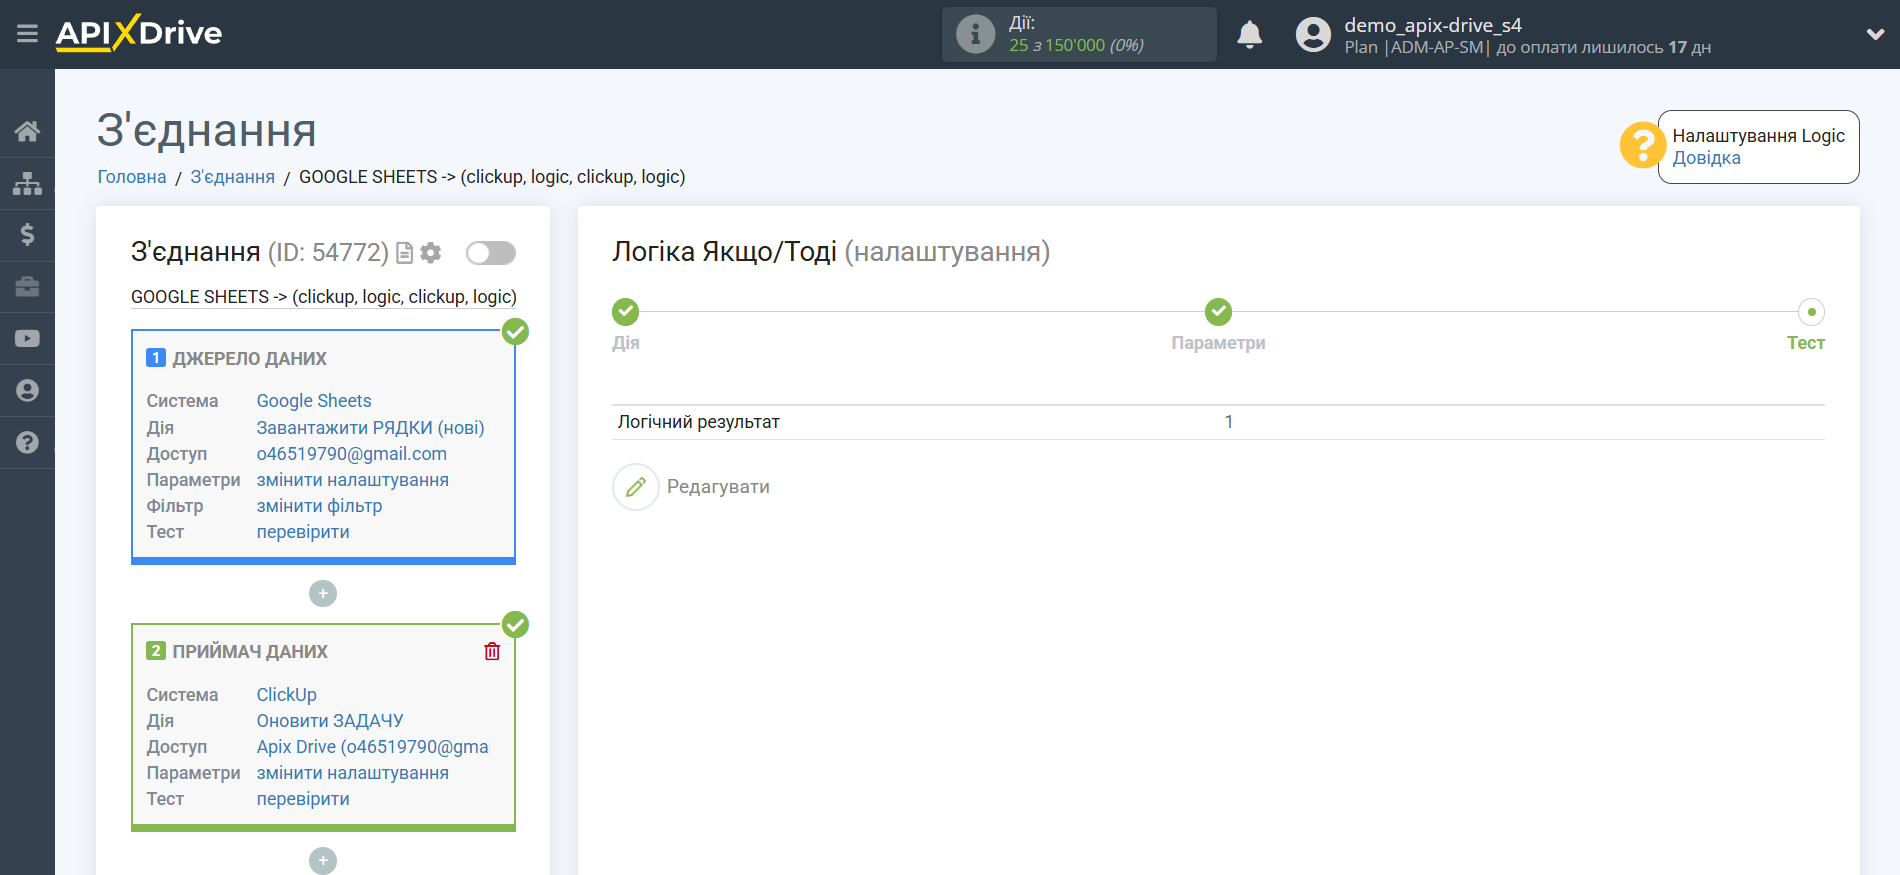Expand the account dropdown chevron

1875,34
